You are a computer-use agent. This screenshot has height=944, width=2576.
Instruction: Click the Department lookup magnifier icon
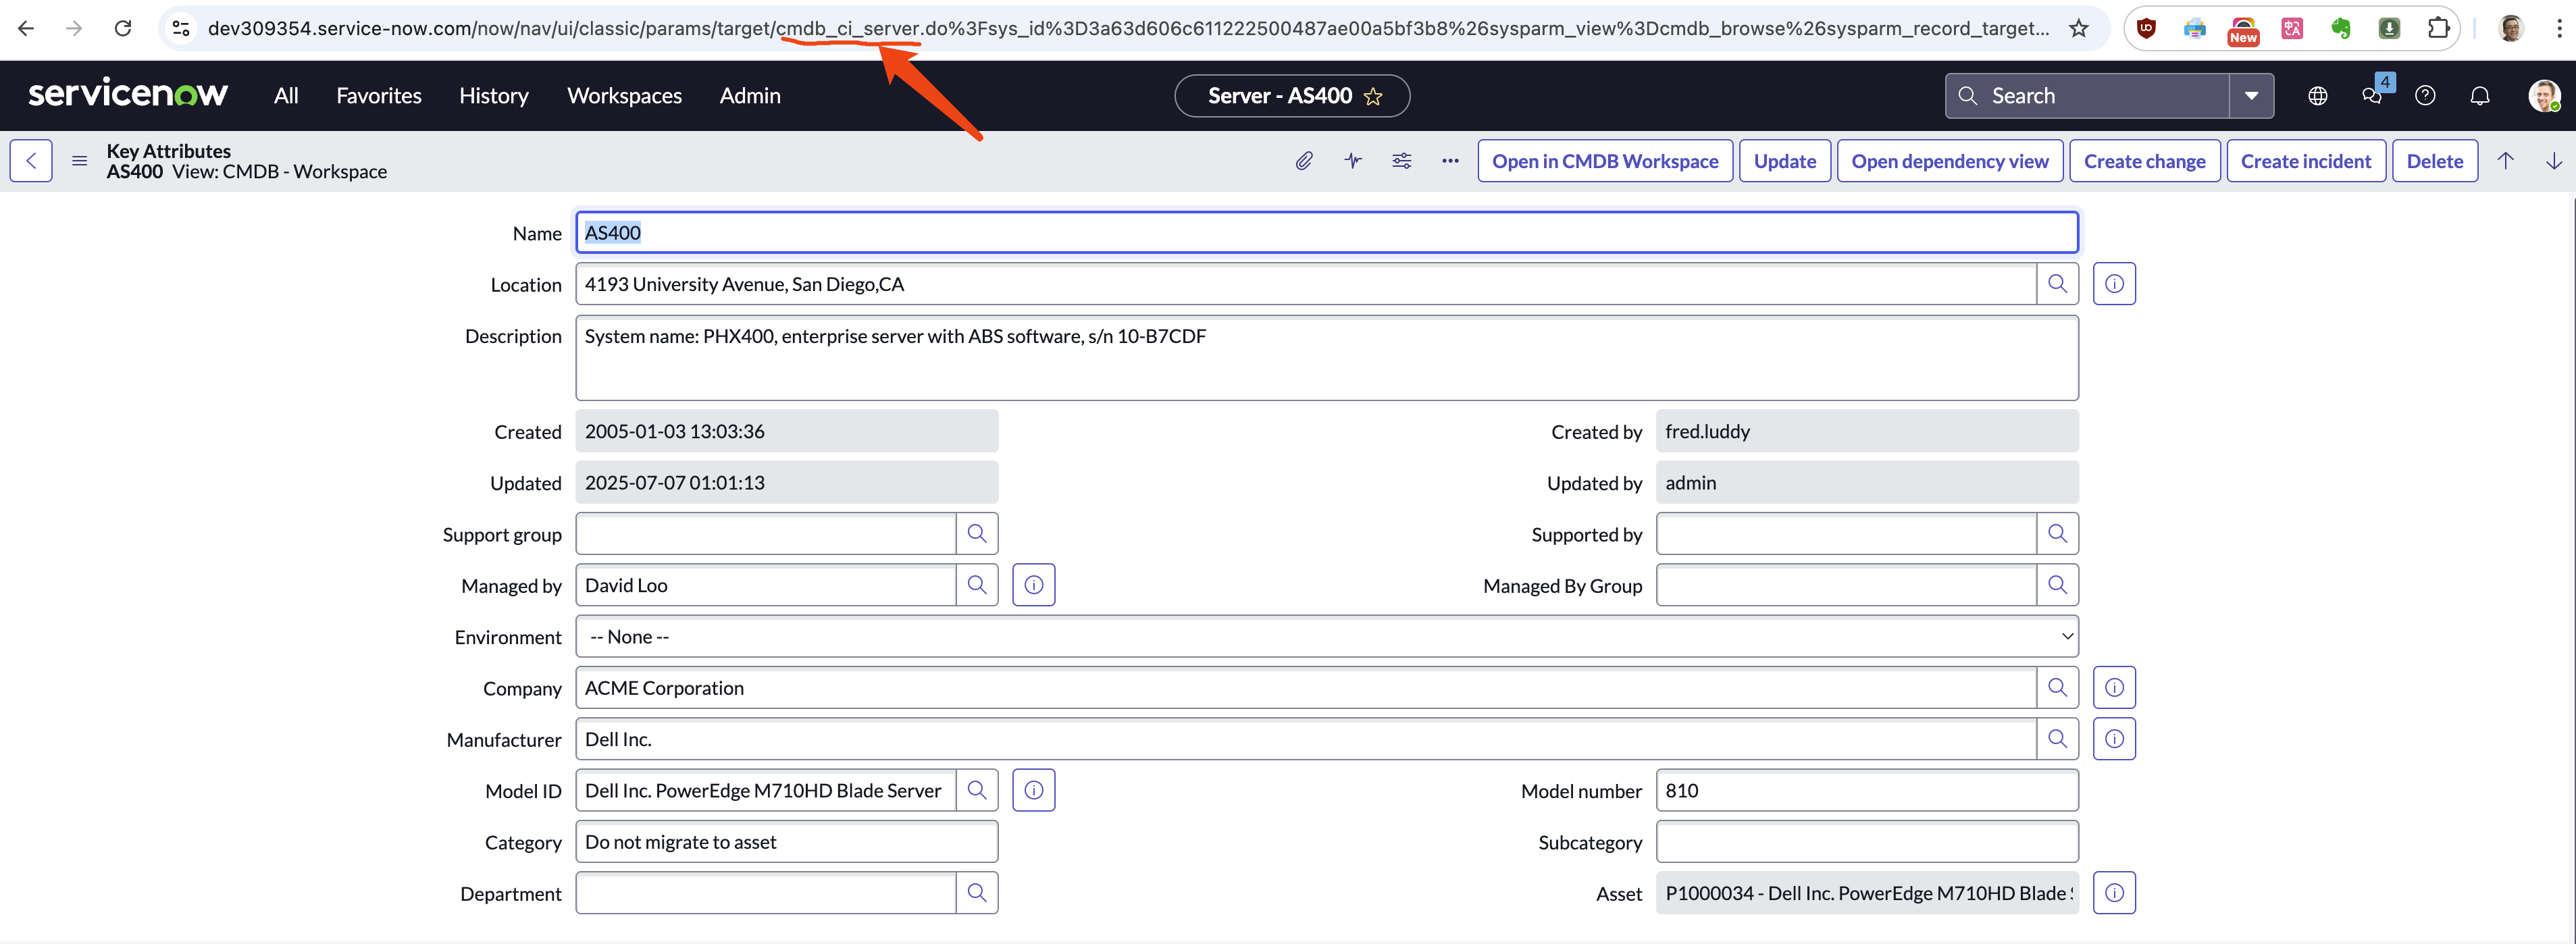[976, 893]
